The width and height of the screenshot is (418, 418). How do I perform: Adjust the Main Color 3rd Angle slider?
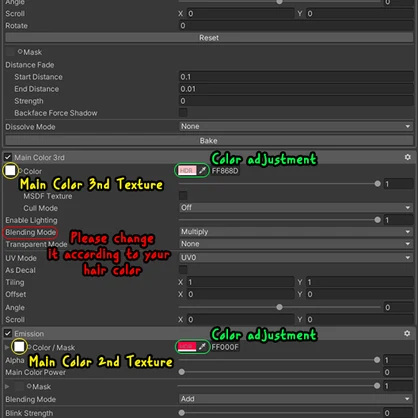click(x=279, y=307)
